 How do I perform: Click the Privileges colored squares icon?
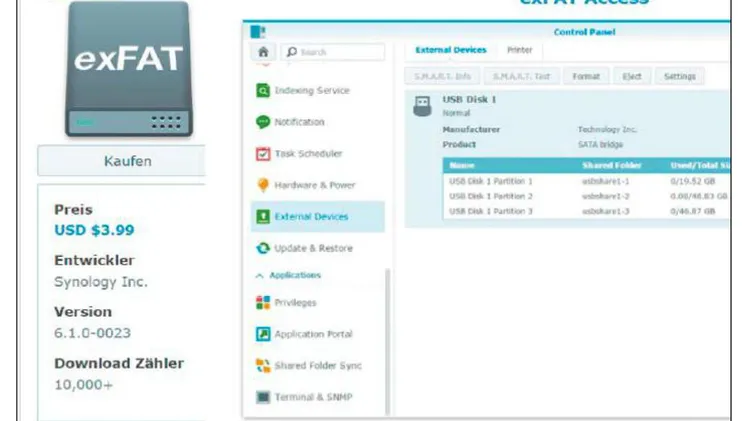tap(263, 302)
